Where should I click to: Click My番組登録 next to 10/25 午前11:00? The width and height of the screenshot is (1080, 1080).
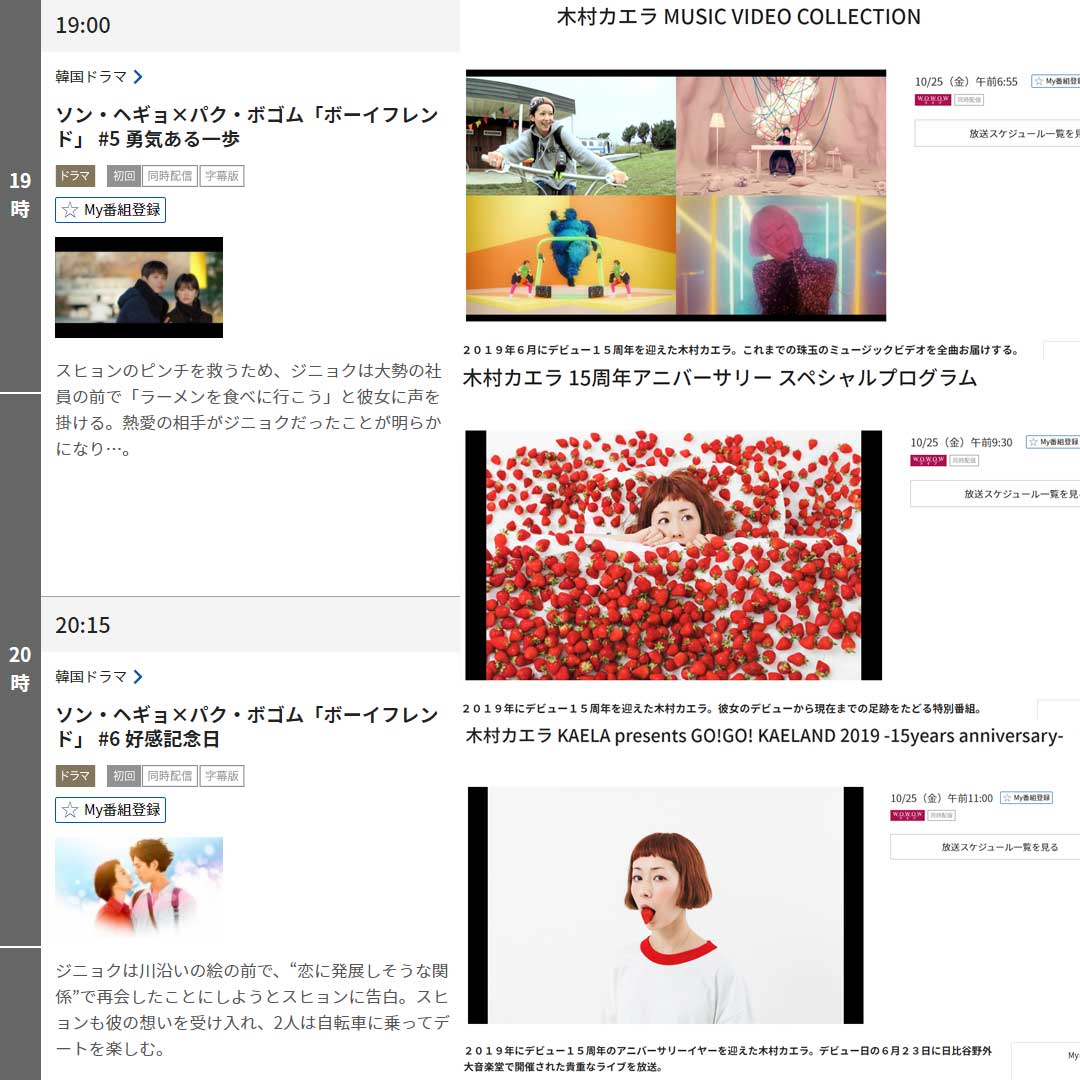tap(1026, 798)
